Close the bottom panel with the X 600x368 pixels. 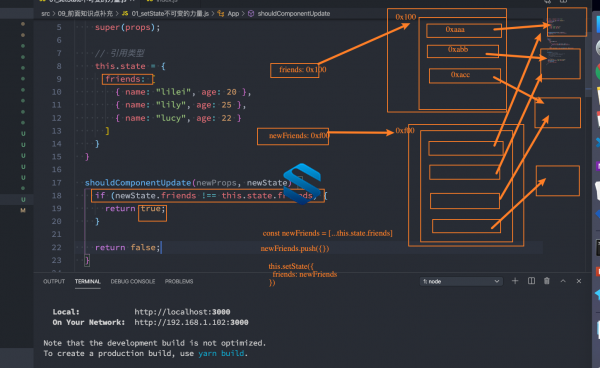579,281
